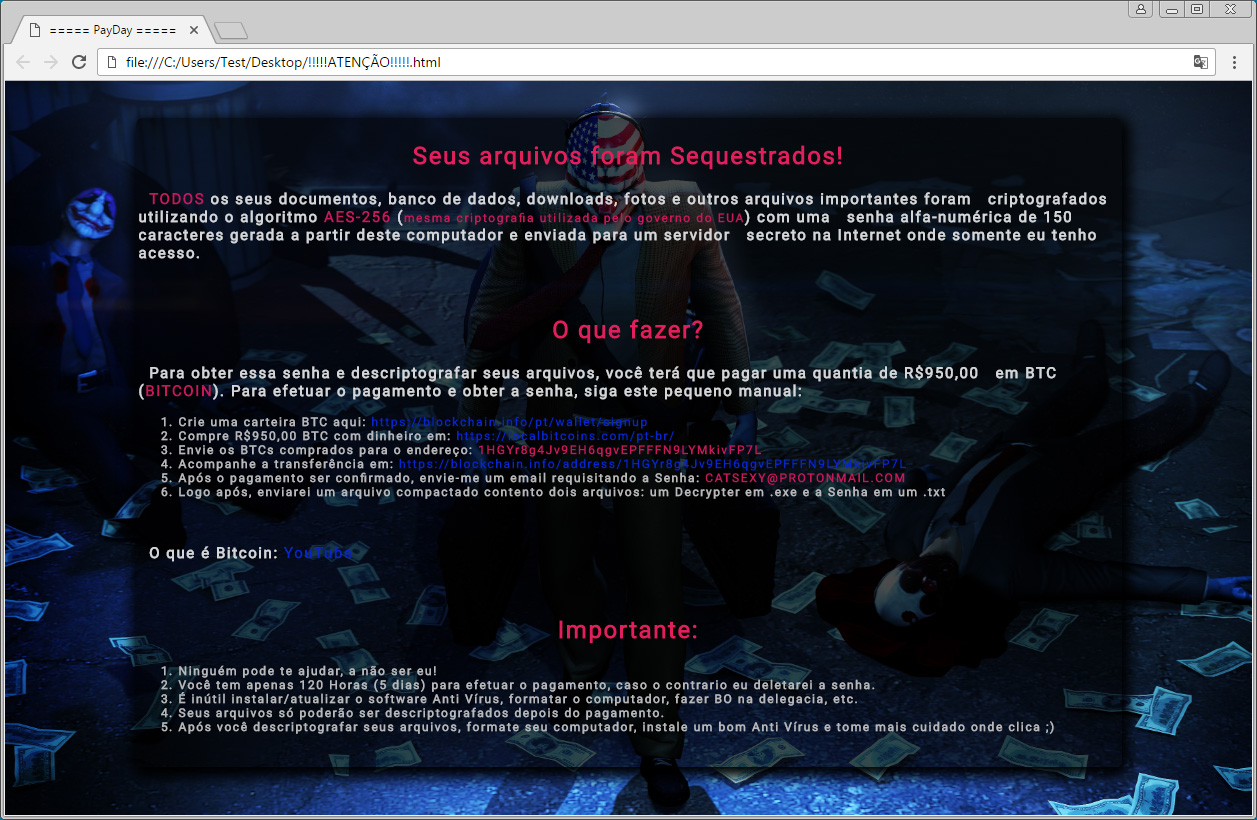This screenshot has height=820, width=1257.
Task: Click the 'AES-256' highlighted text
Action: pyautogui.click(x=357, y=217)
